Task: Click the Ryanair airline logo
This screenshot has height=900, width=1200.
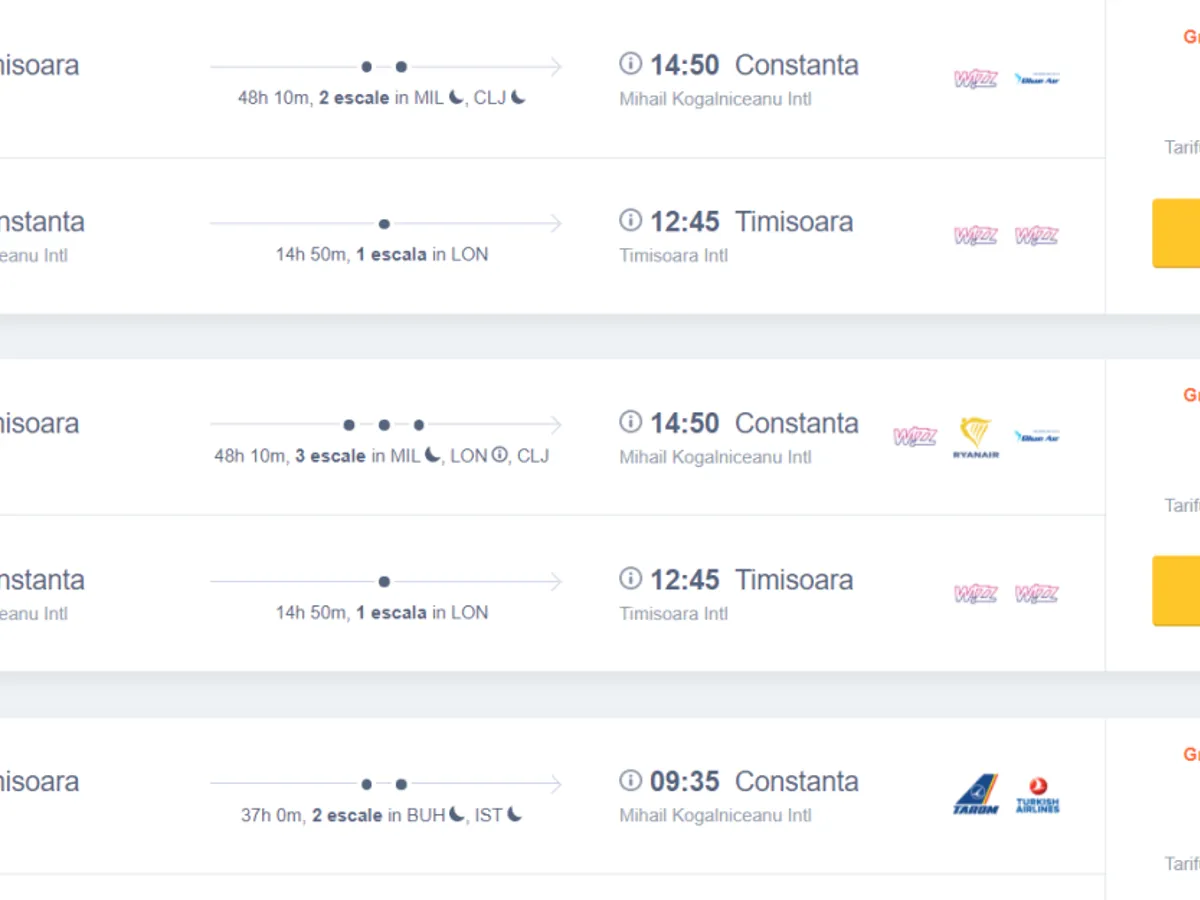Action: tap(975, 438)
